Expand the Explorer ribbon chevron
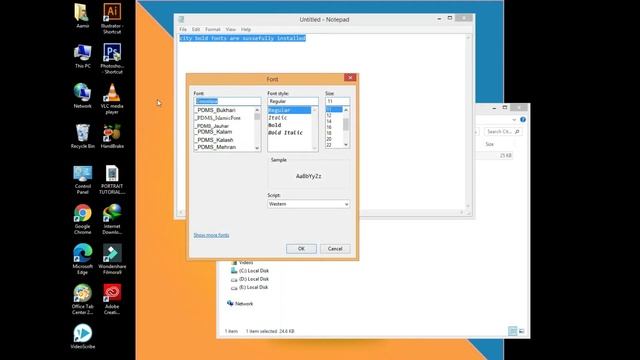 pyautogui.click(x=514, y=120)
